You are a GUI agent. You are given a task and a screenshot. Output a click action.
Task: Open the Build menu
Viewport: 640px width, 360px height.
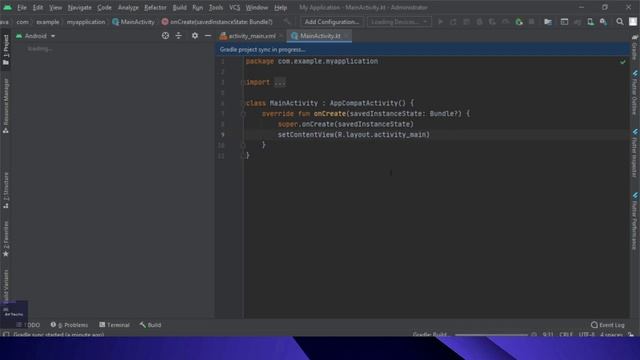tap(180, 7)
